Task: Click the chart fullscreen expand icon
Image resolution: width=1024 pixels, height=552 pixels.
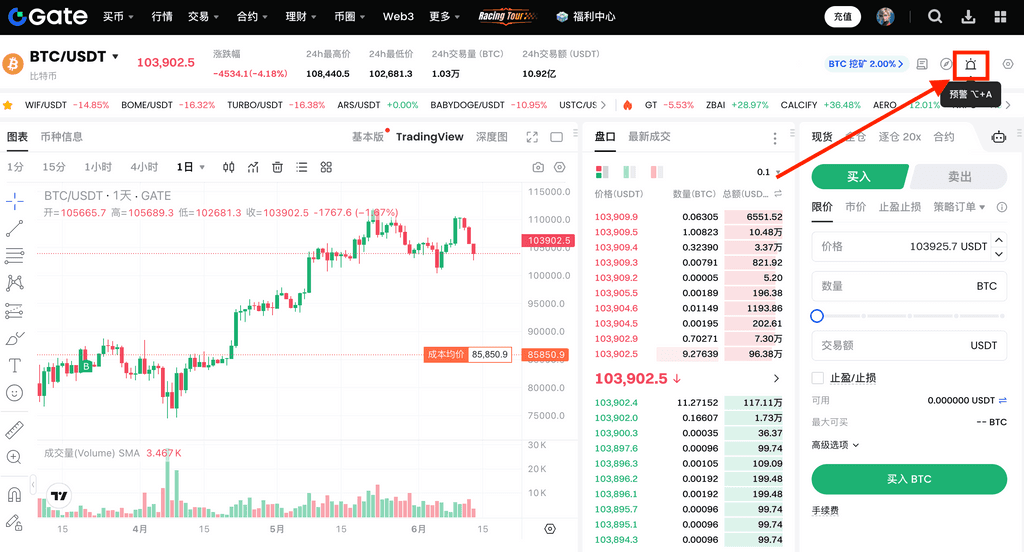Action: (532, 137)
